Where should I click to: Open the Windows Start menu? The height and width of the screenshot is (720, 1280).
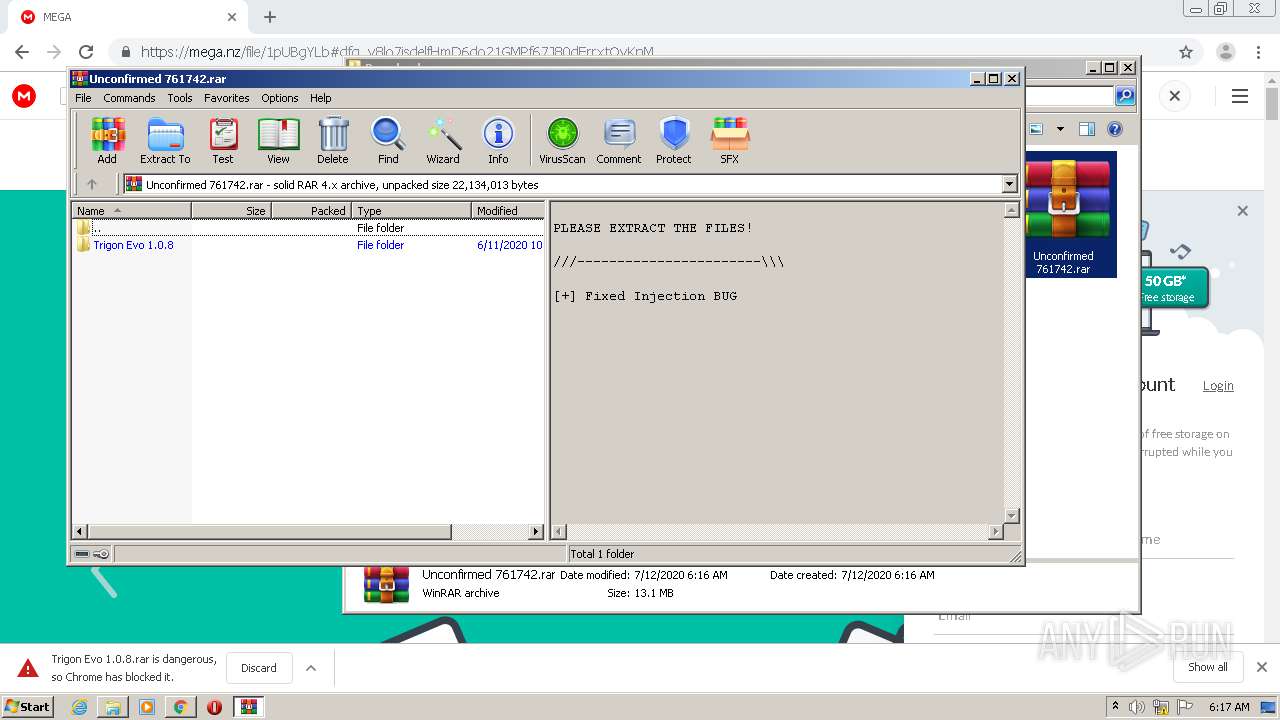27,706
